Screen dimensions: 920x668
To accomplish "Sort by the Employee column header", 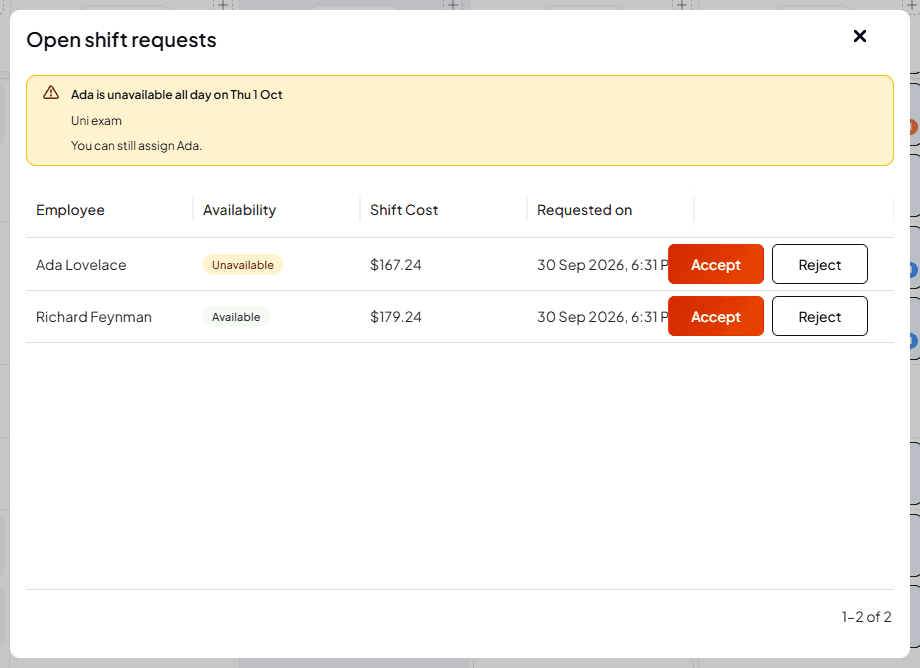I will (70, 210).
